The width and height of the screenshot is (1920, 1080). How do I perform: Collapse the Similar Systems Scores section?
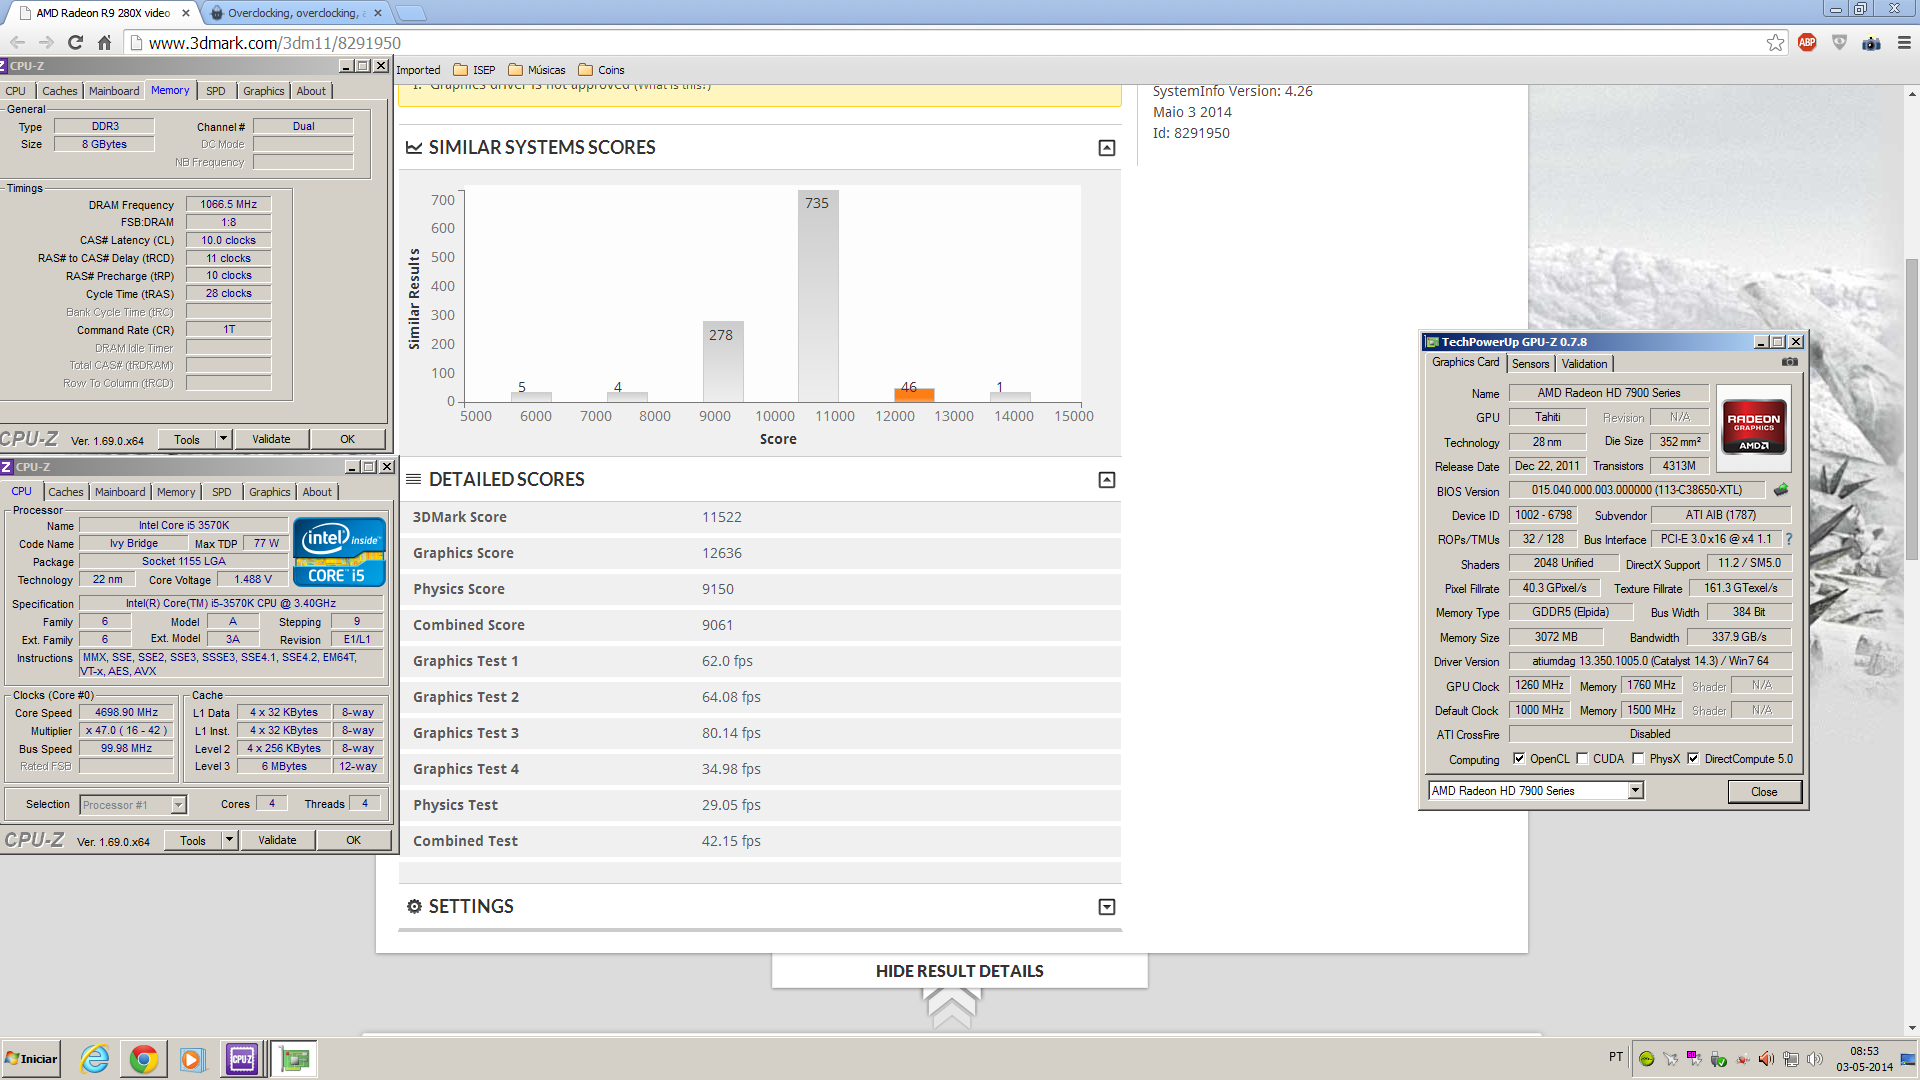[1107, 148]
